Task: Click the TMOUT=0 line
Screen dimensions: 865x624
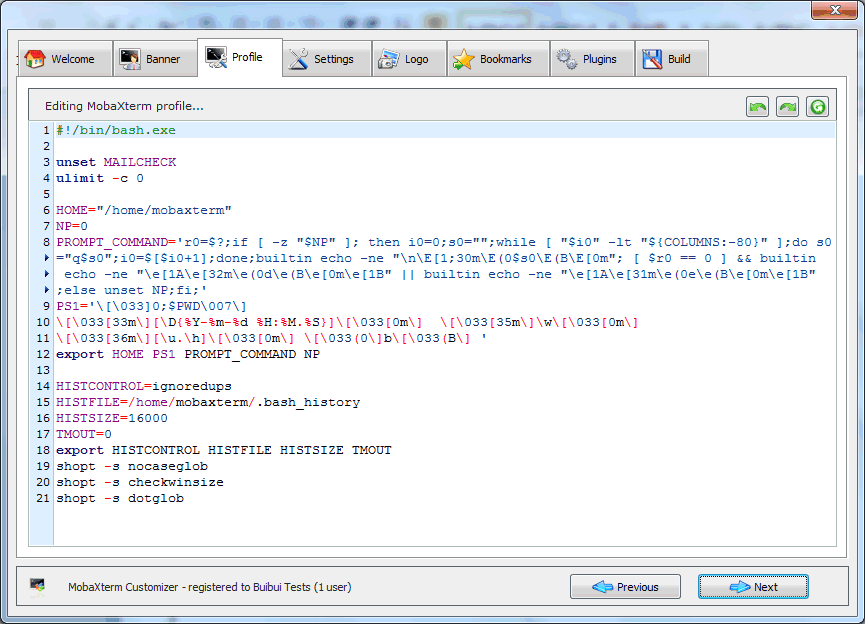Action: pyautogui.click(x=84, y=434)
